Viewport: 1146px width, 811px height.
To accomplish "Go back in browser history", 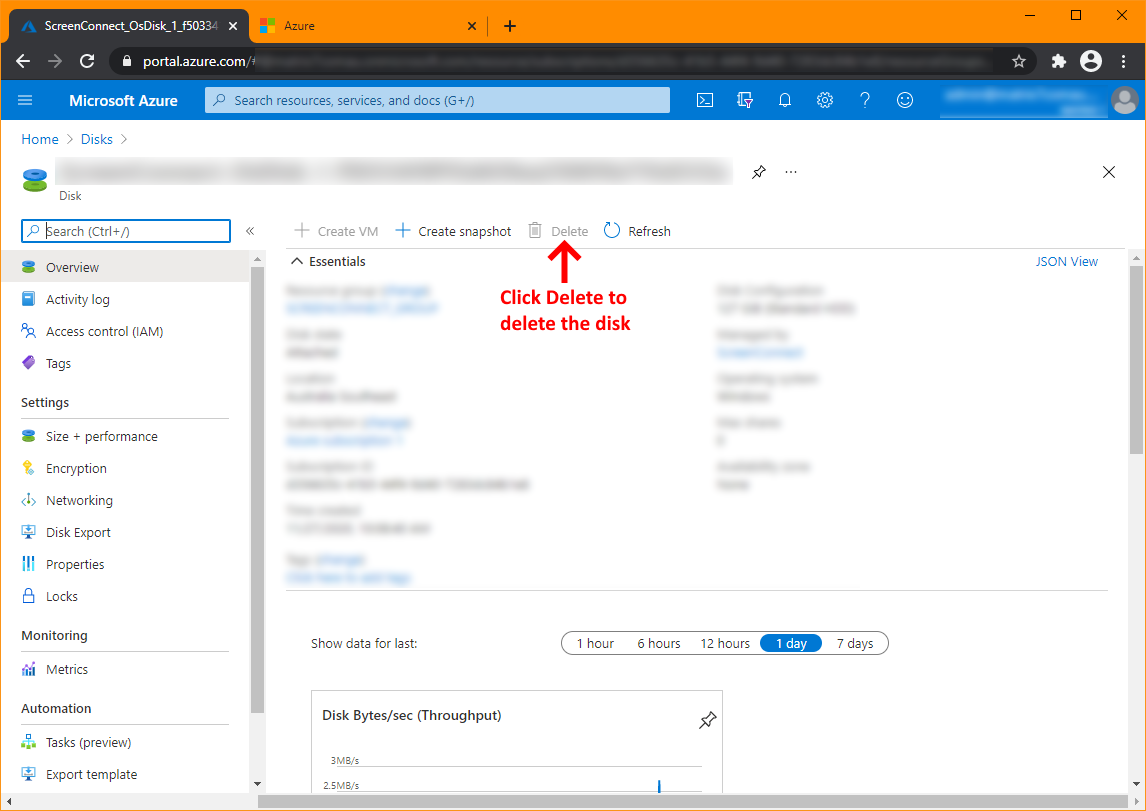I will tap(23, 61).
